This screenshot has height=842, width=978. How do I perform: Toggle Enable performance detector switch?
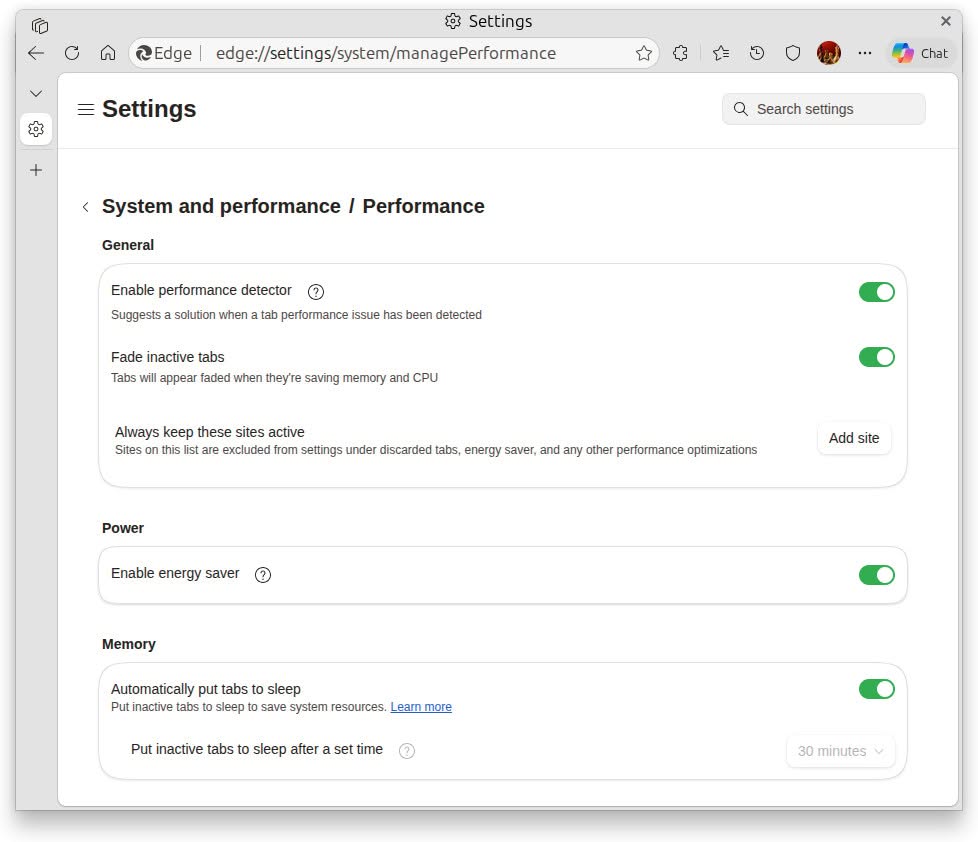[x=876, y=292]
